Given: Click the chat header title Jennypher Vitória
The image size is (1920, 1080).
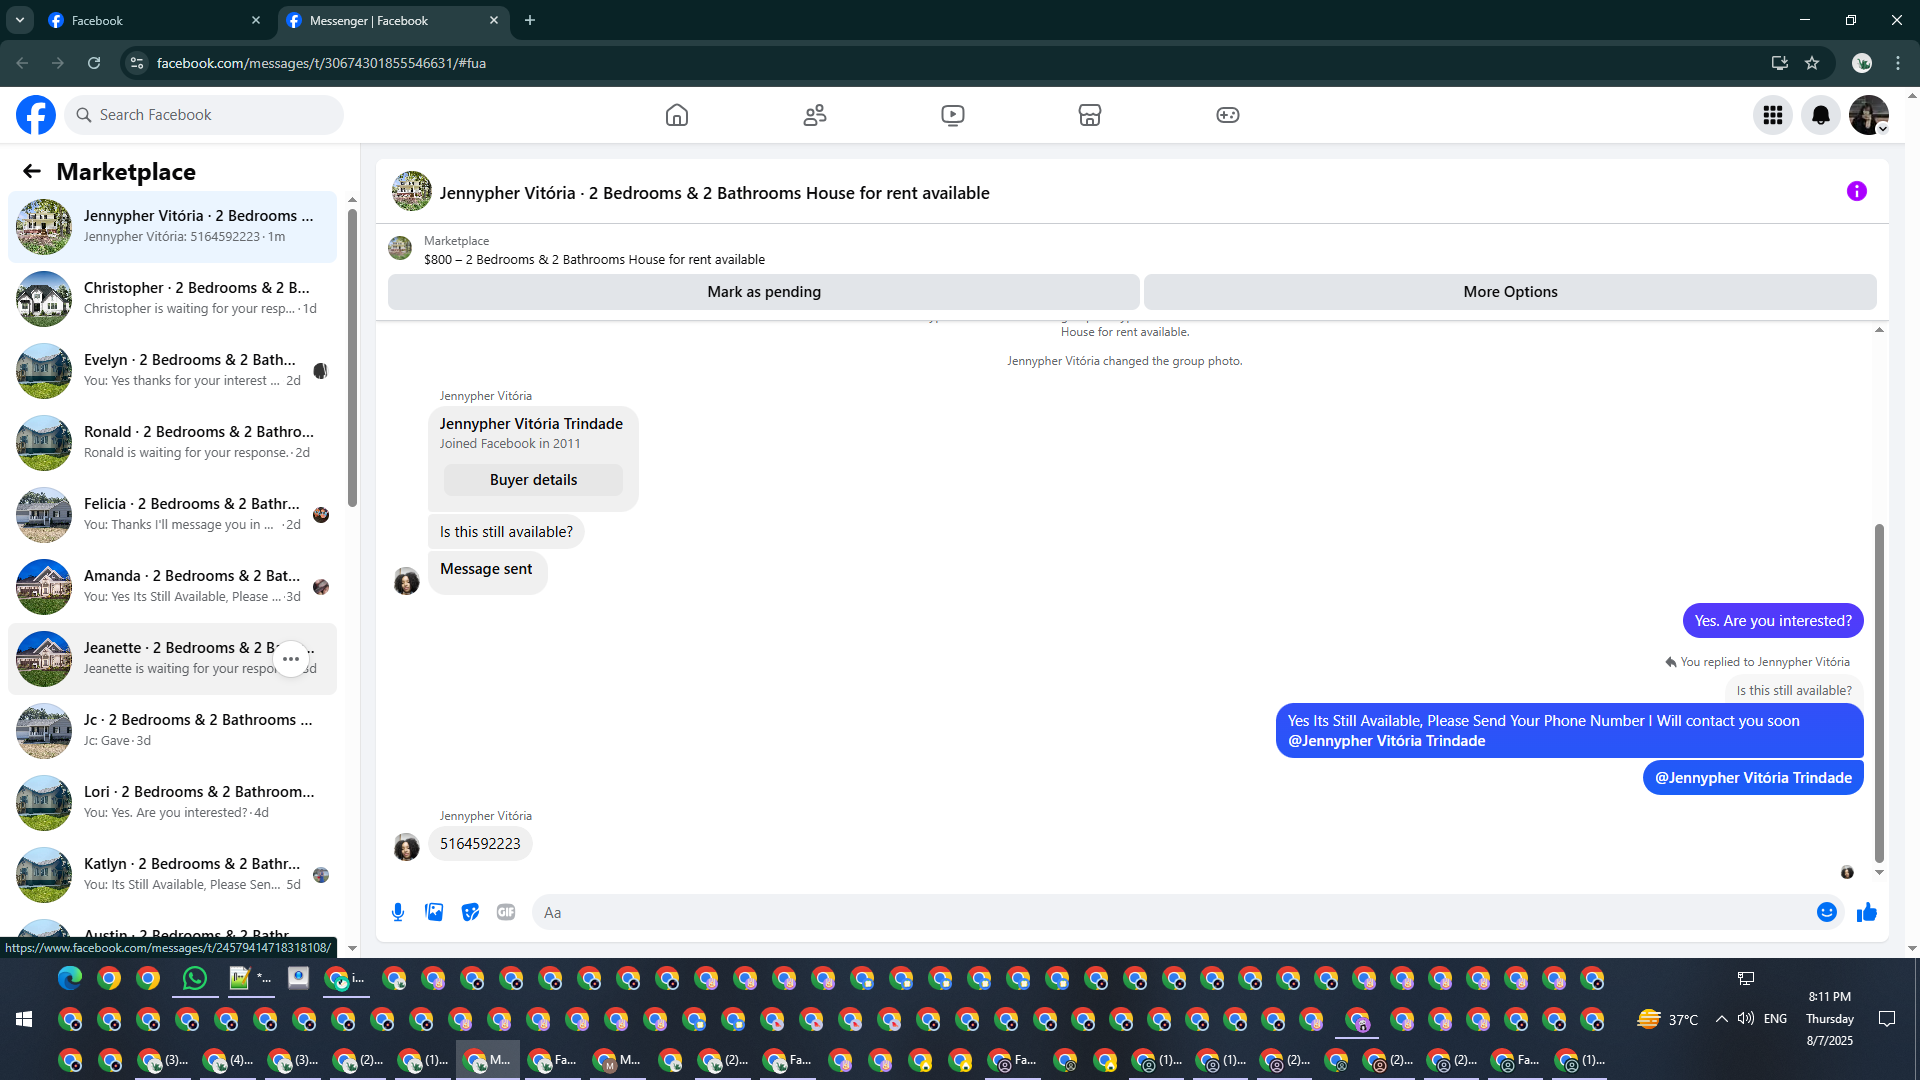Looking at the screenshot, I should [714, 193].
